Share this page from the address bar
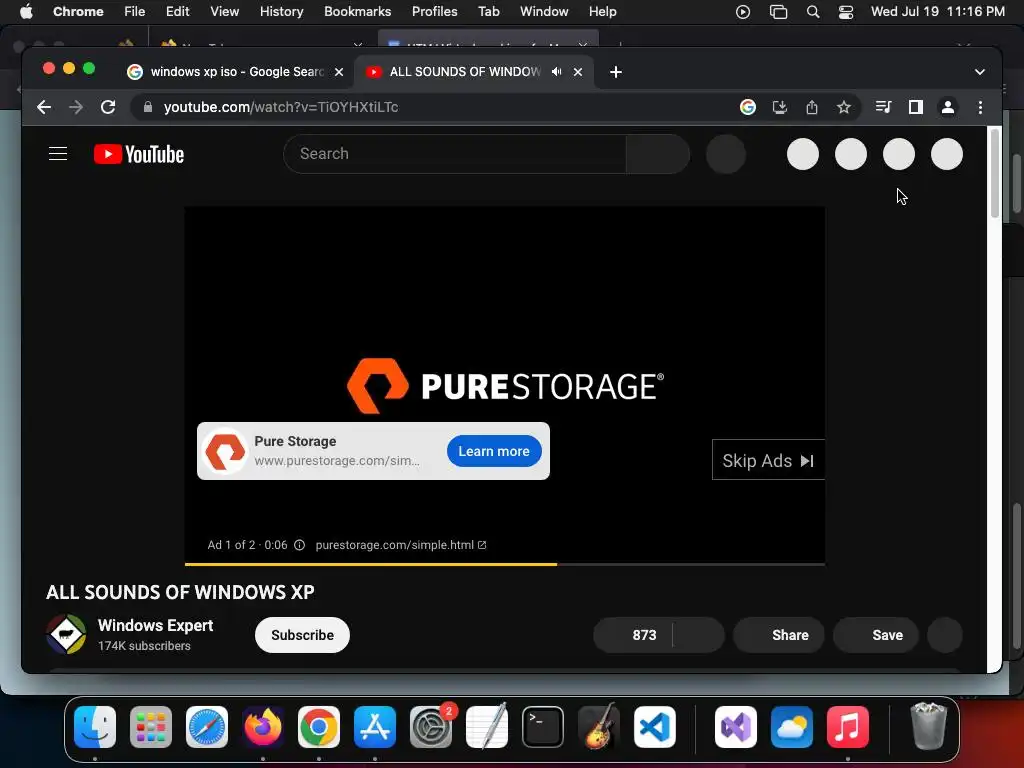Screen dimensions: 1024x768 [x=812, y=107]
